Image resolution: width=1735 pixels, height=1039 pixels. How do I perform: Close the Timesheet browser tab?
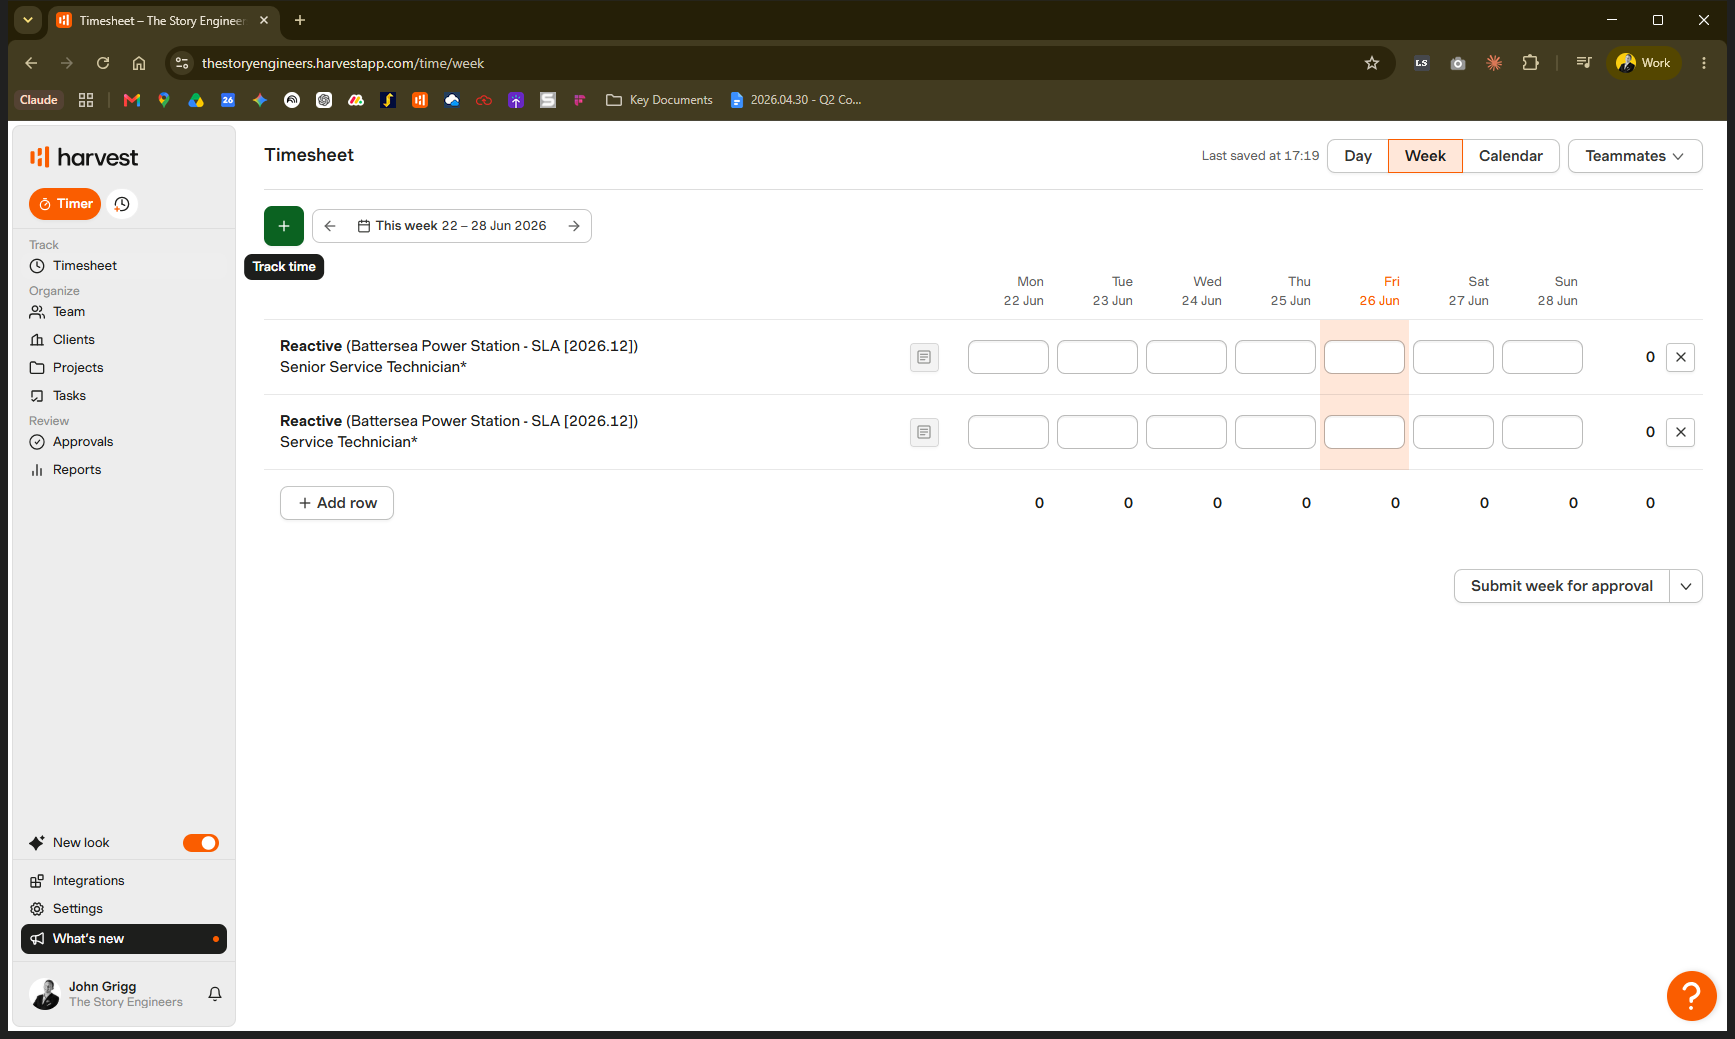(264, 20)
